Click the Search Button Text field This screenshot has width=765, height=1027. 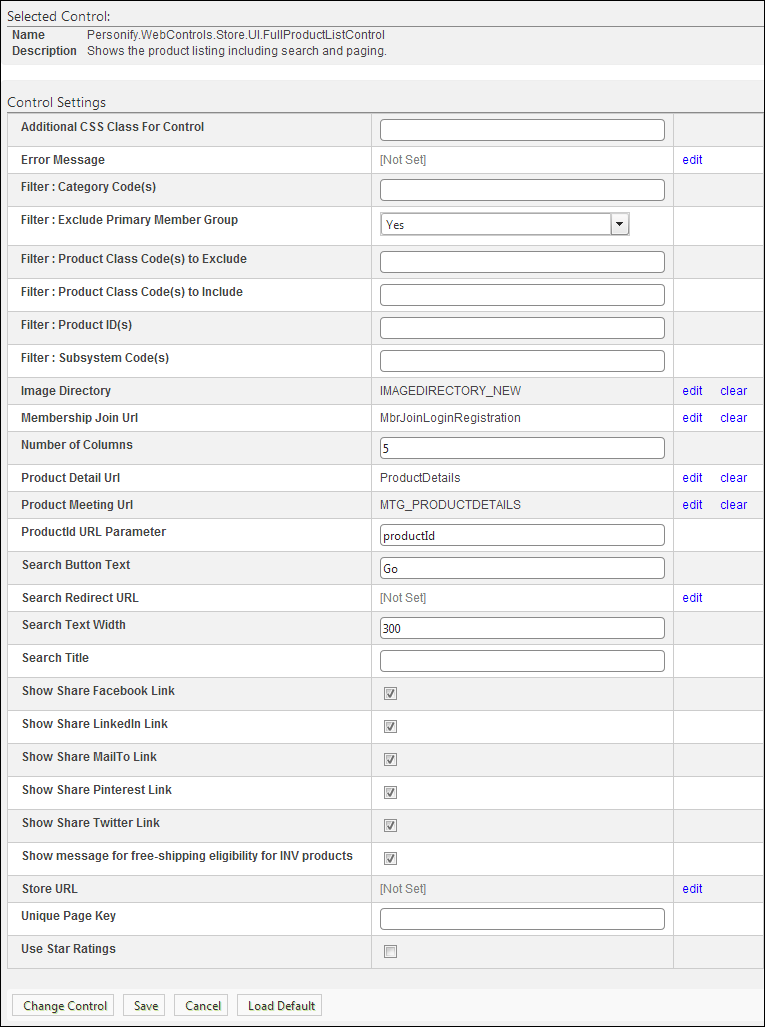pyautogui.click(x=522, y=568)
